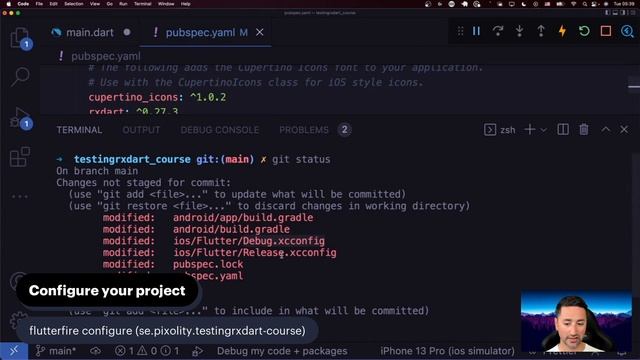The image size is (640, 360).
Task: Click the Wi-Fi icon in macOS menu bar
Action: [x=573, y=4]
